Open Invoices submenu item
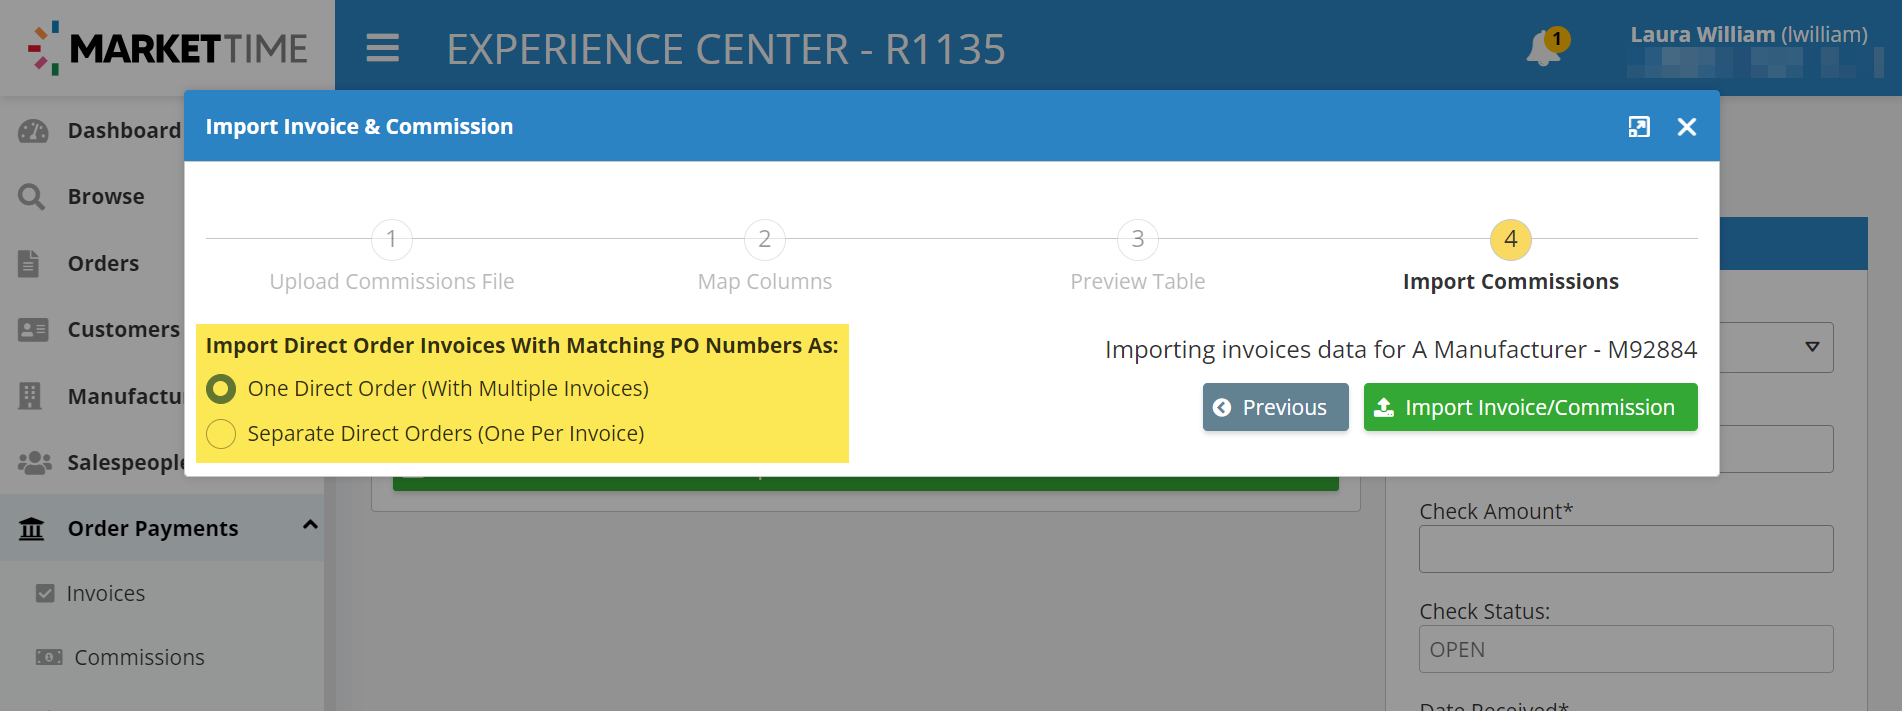The image size is (1902, 711). [x=105, y=594]
